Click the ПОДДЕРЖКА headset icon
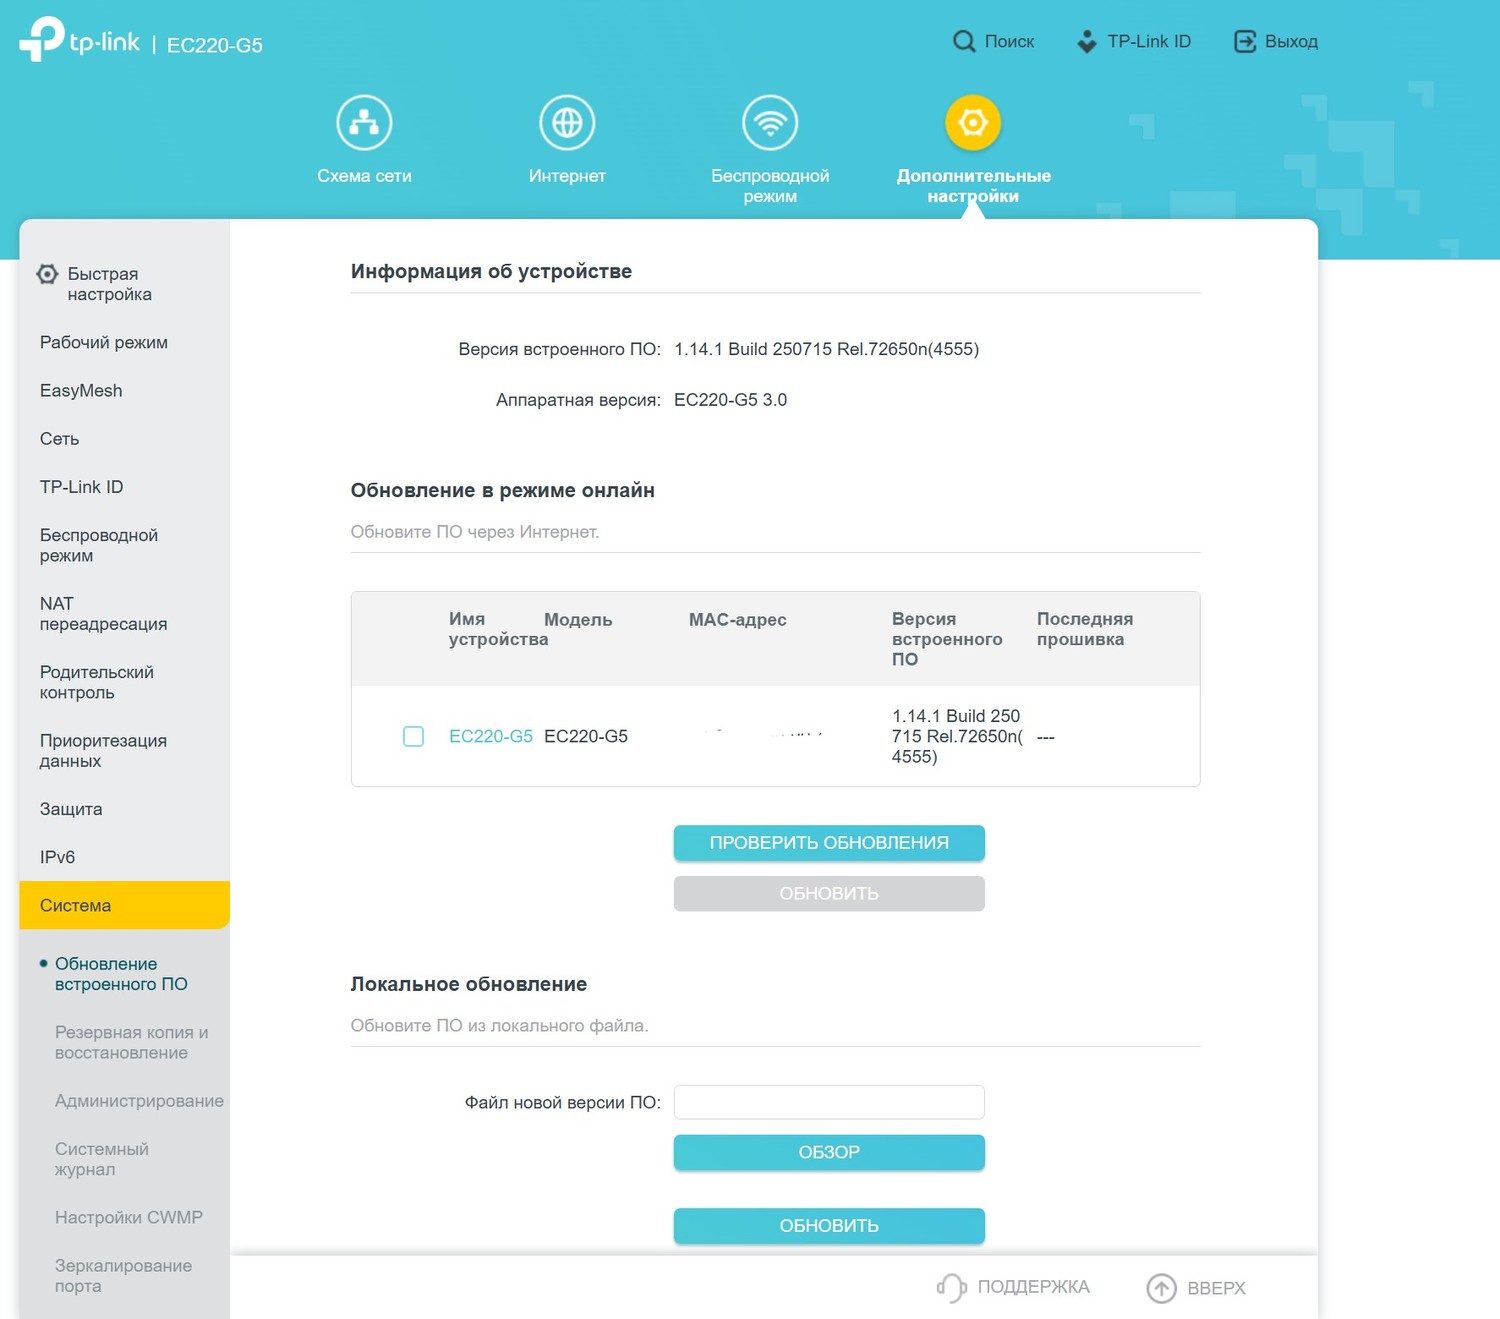 (x=951, y=1287)
